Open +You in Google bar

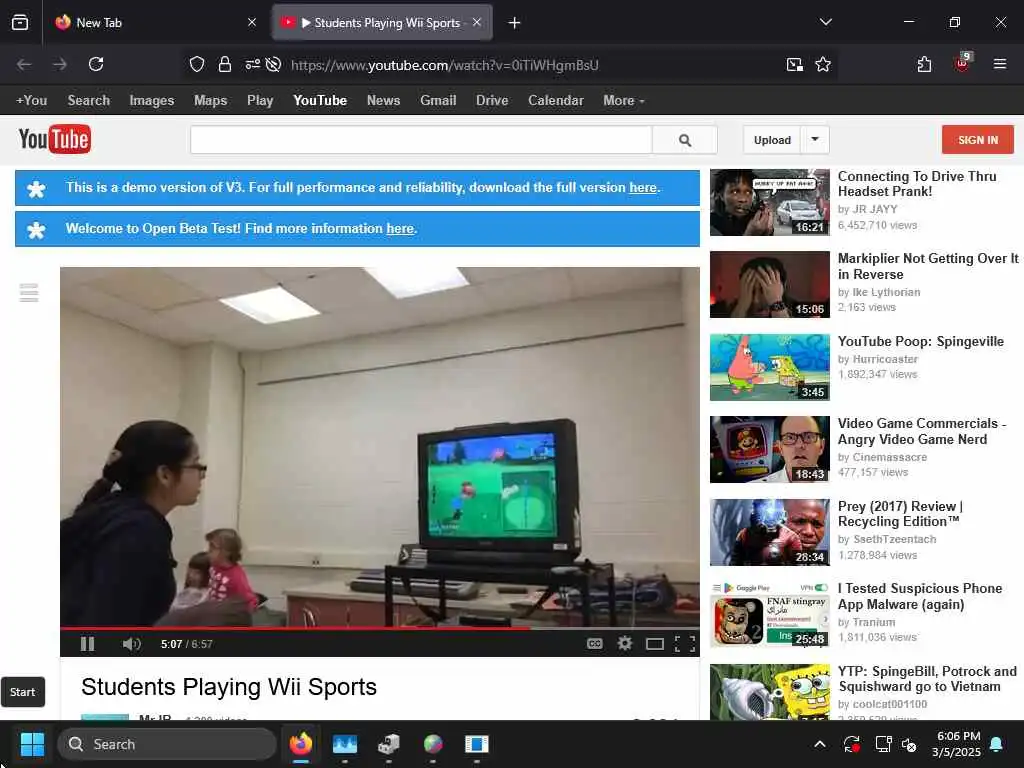pos(31,101)
